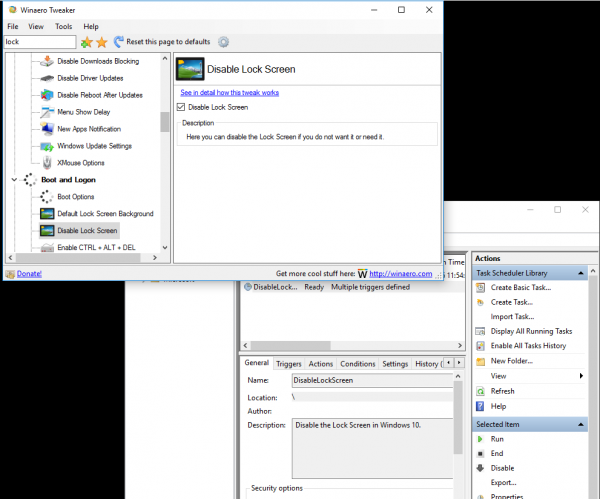Click the Reset this page to defaults icon
This screenshot has height=499, width=600.
[119, 42]
